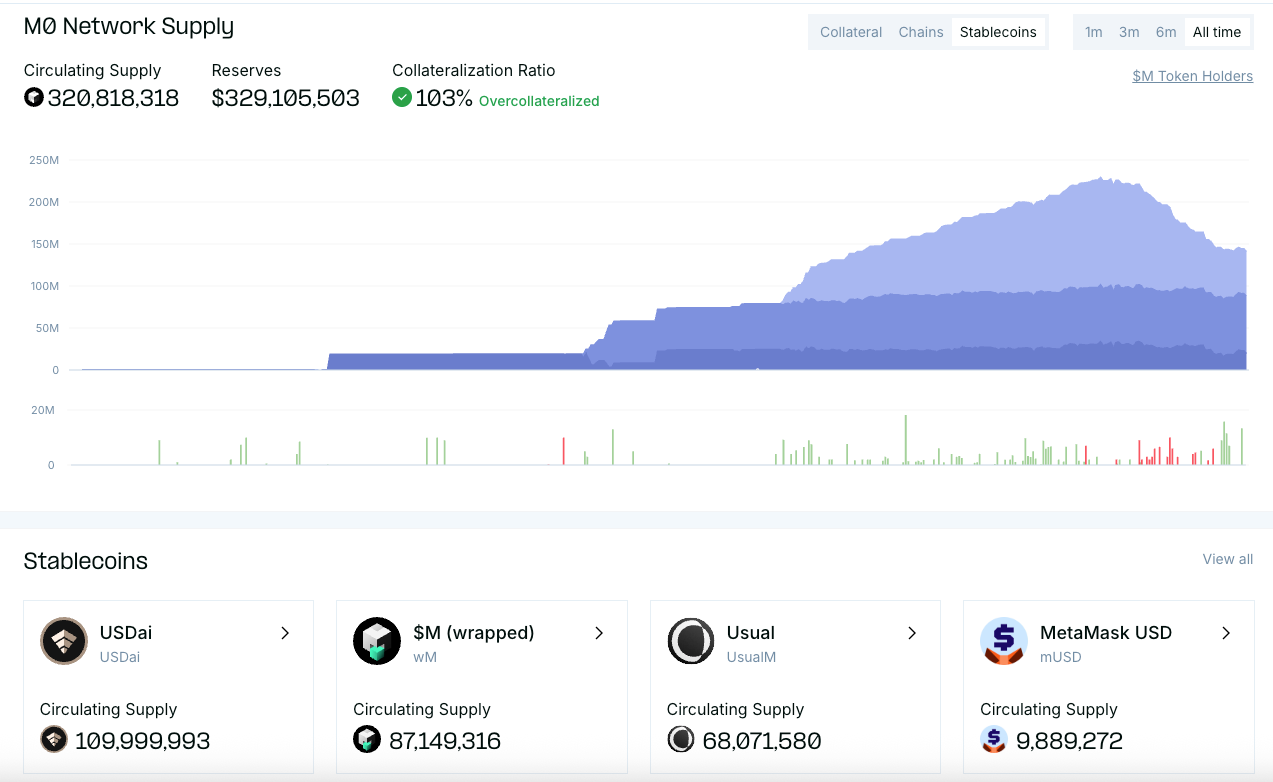Click View all stablecoins link
Screen dimensions: 1273x782
pyautogui.click(x=1228, y=559)
